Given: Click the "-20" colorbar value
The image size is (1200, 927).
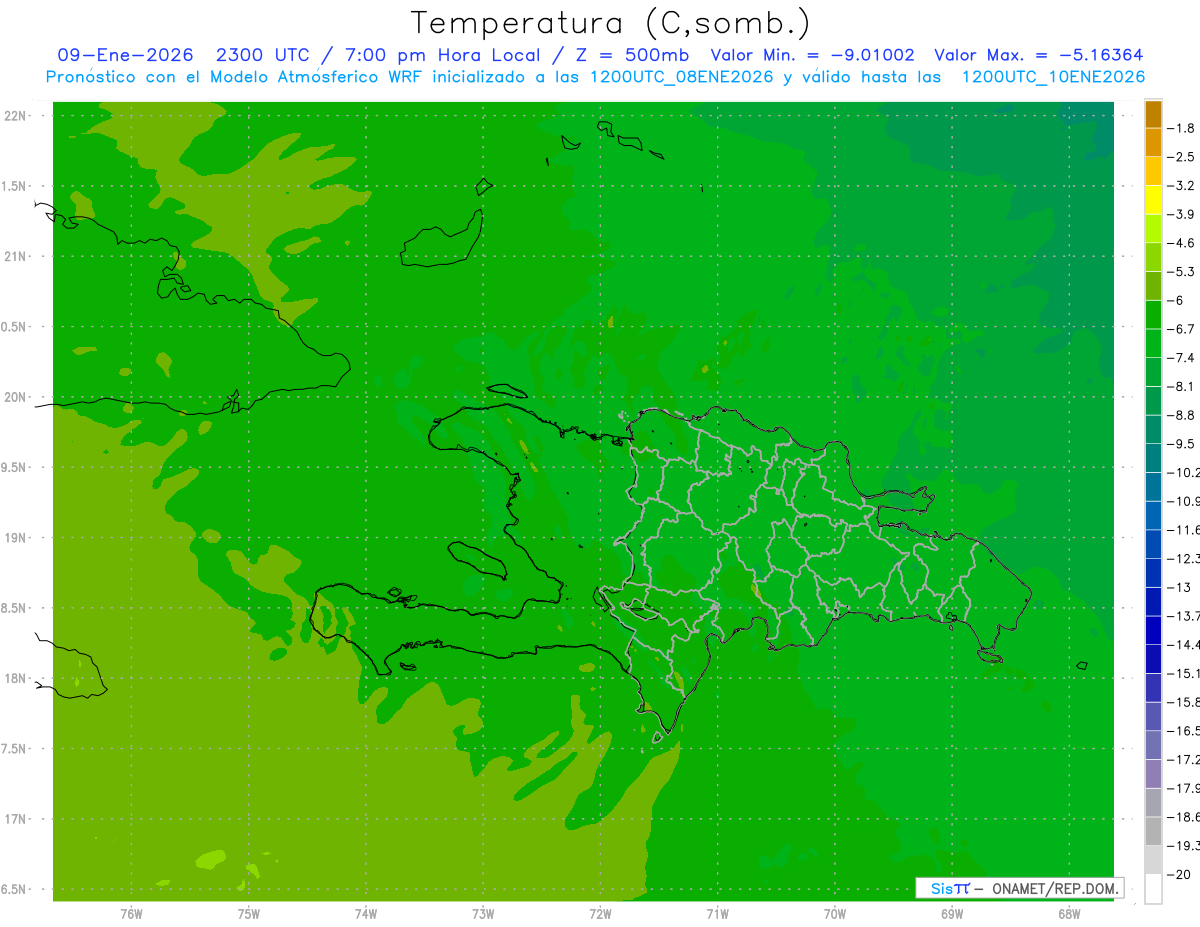Looking at the screenshot, I should [x=1178, y=875].
